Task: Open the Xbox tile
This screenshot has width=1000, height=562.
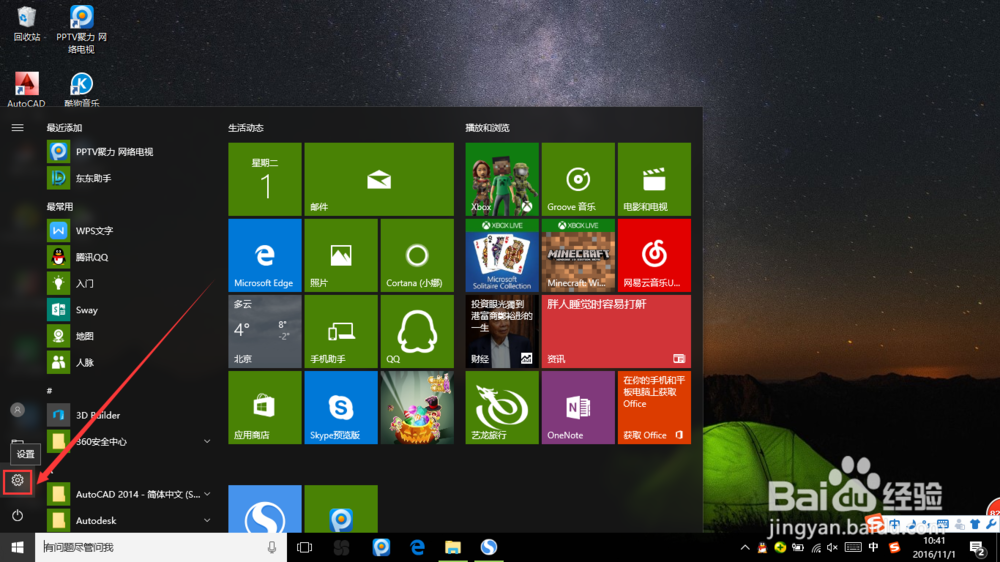Action: tap(502, 179)
